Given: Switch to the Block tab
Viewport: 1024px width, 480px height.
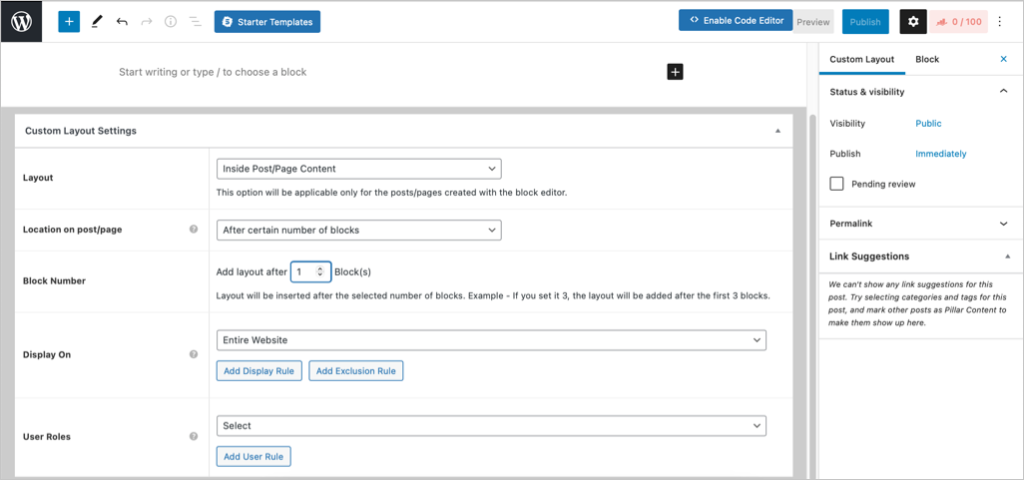Looking at the screenshot, I should (927, 60).
